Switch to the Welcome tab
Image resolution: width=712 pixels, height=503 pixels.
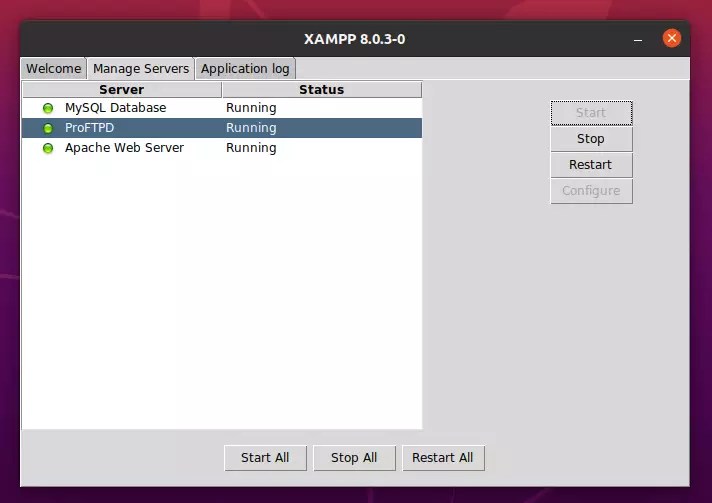53,69
